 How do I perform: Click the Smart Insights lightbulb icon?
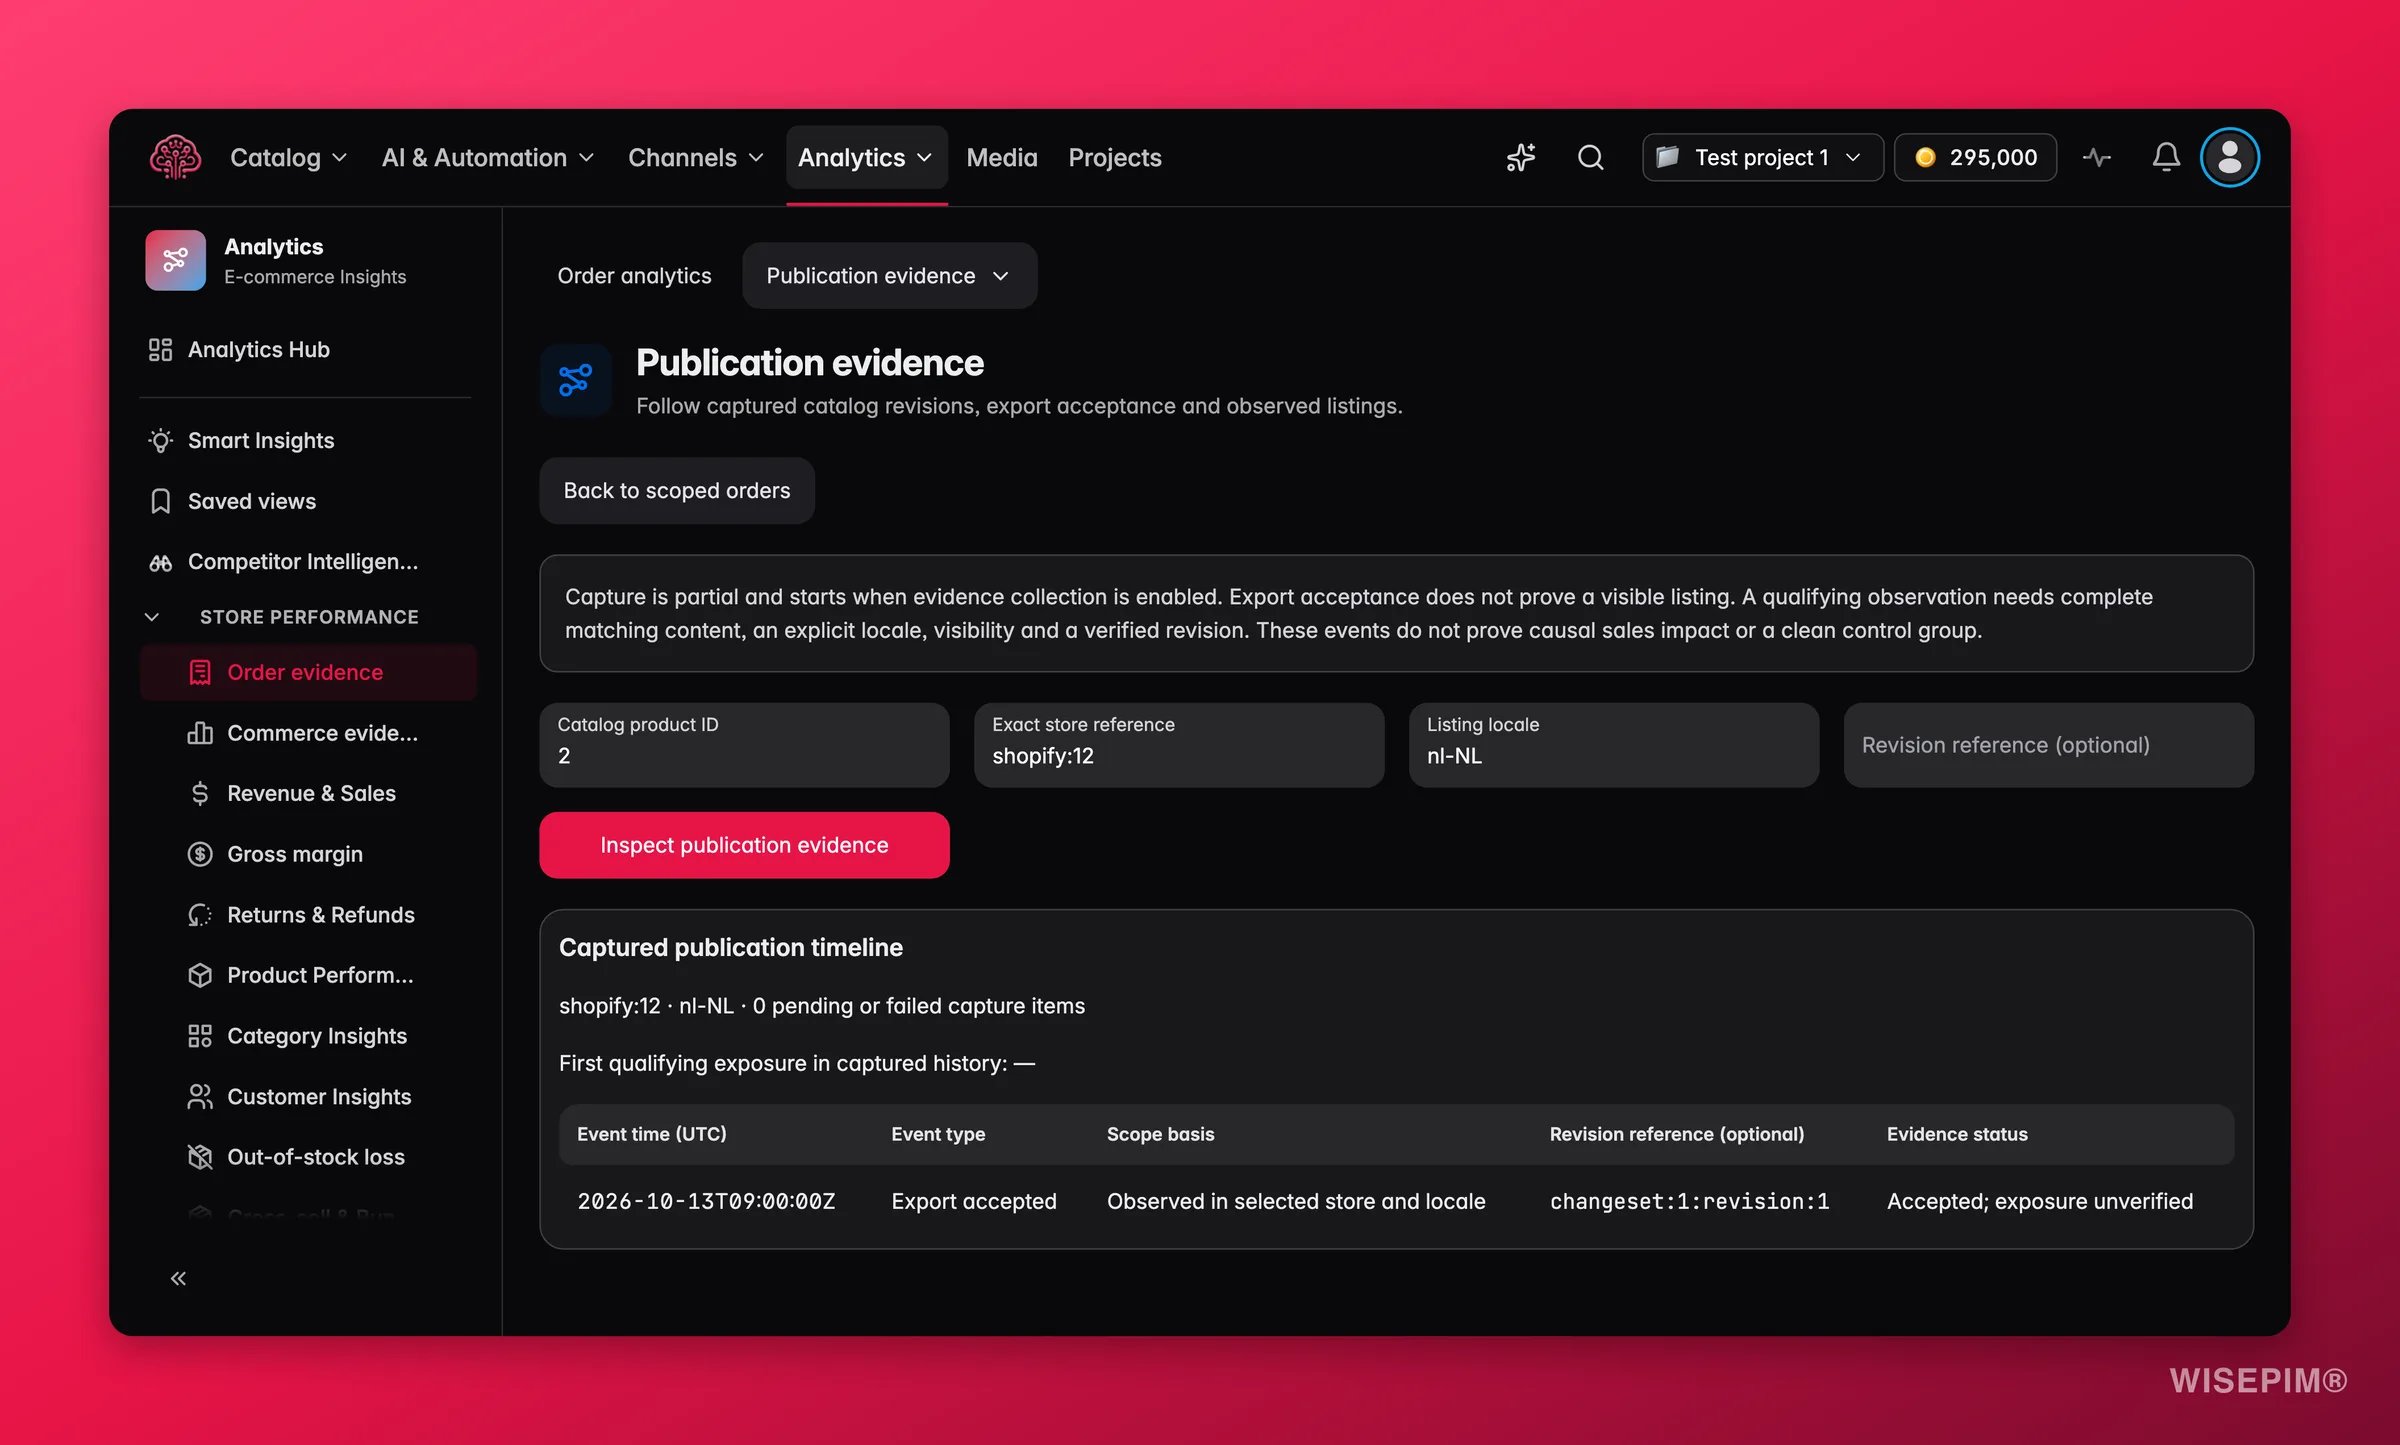pyautogui.click(x=160, y=440)
